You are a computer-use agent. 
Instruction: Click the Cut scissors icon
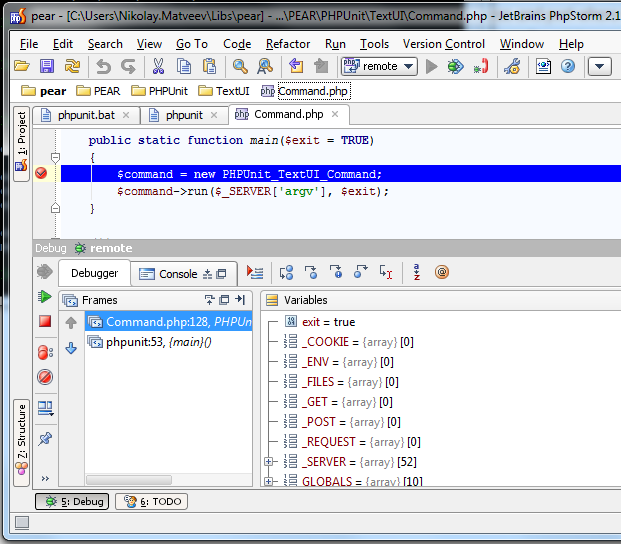(x=158, y=66)
